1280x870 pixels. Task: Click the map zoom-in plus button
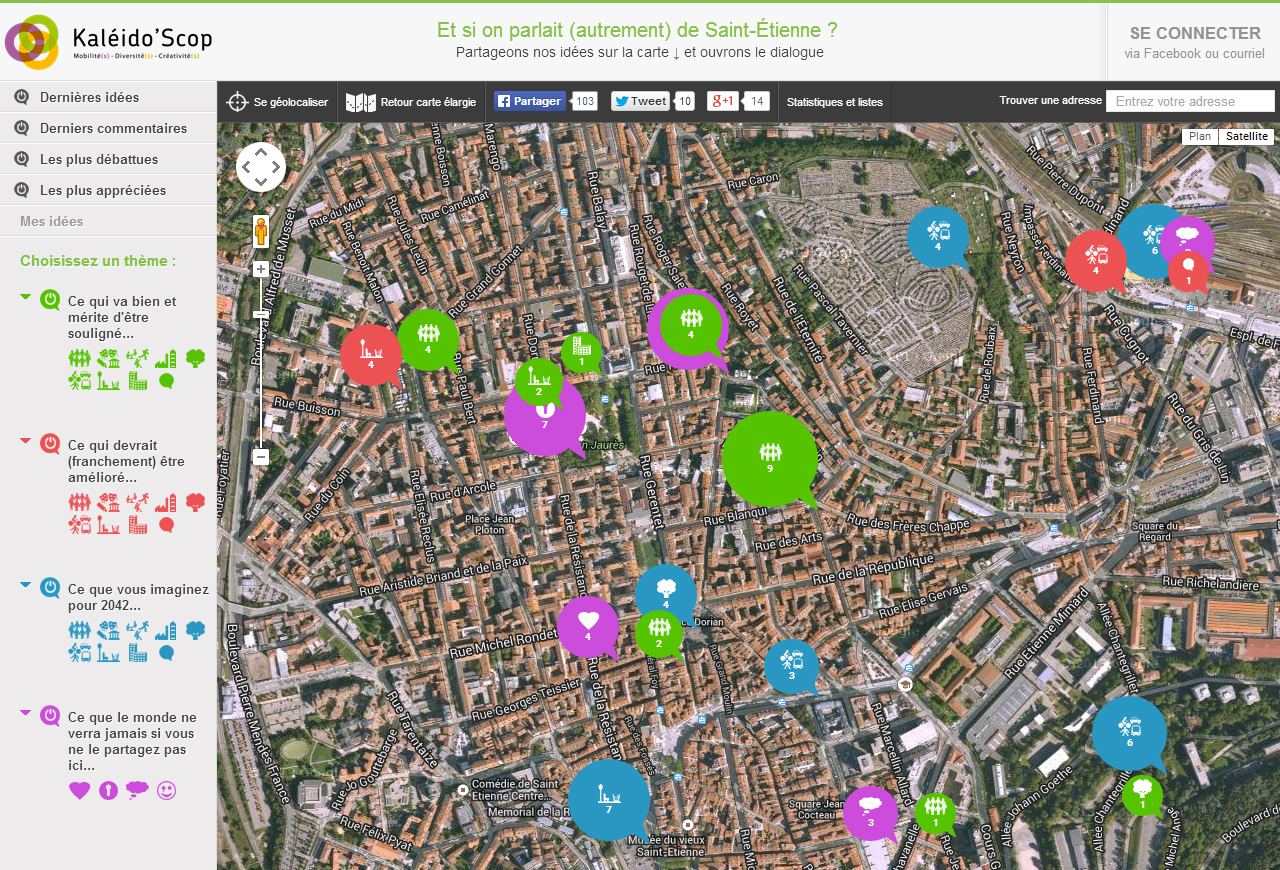coord(261,269)
